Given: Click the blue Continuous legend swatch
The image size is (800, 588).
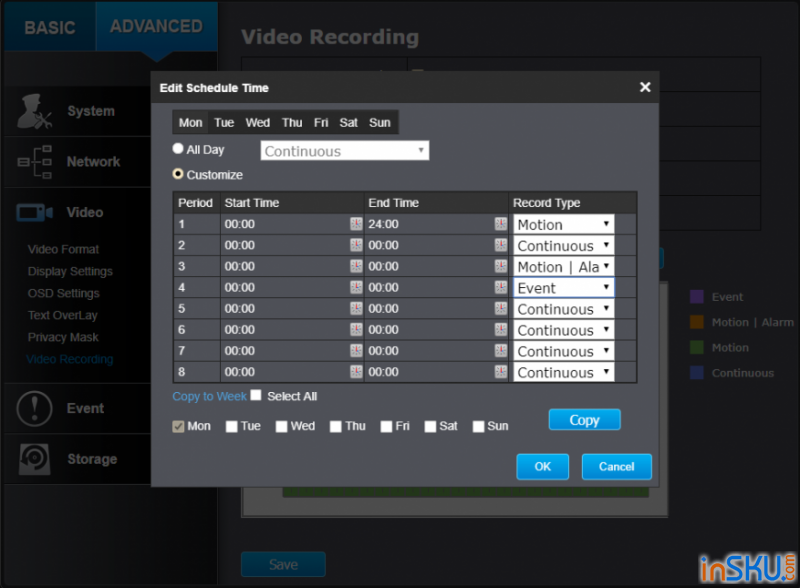Looking at the screenshot, I should pos(696,373).
